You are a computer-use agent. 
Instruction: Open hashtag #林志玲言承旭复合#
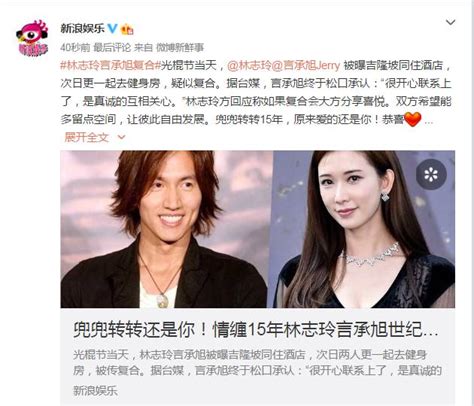(x=107, y=65)
